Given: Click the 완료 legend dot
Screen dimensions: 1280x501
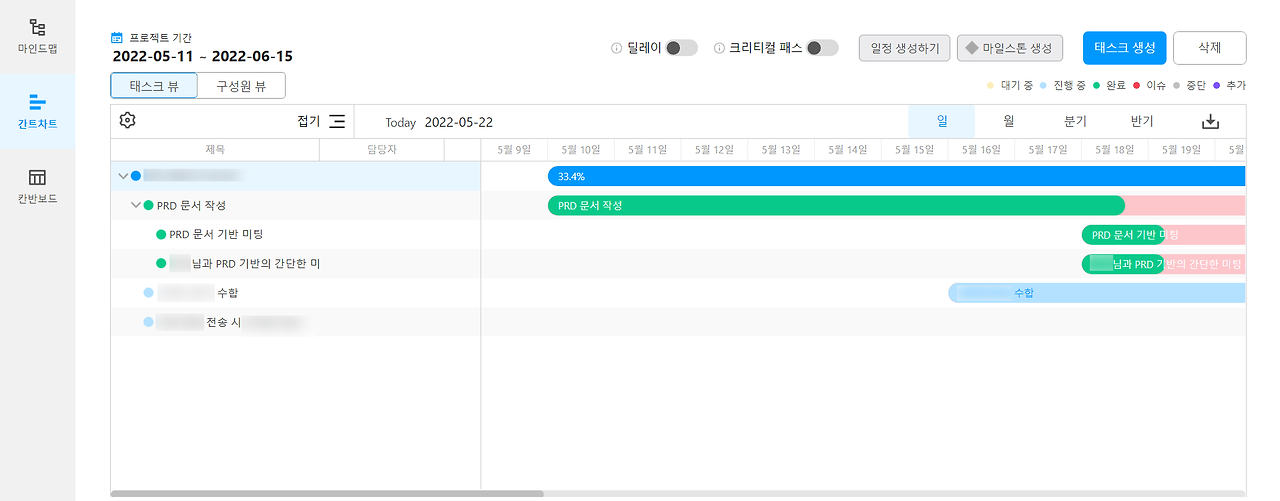Looking at the screenshot, I should 1097,86.
